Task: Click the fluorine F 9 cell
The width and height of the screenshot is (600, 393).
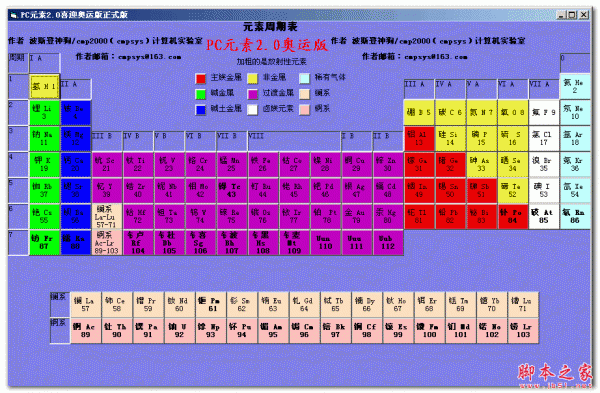Action: 544,113
